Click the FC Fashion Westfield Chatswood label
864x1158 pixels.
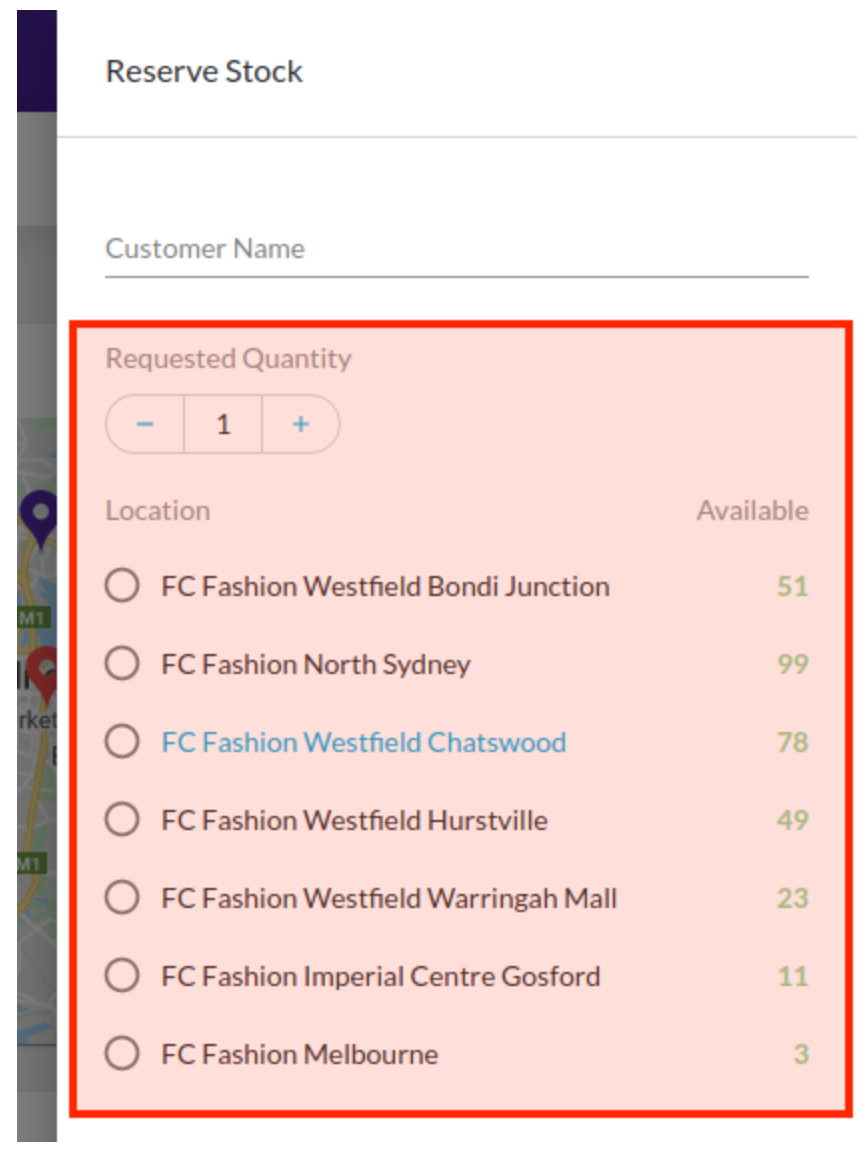coord(364,742)
